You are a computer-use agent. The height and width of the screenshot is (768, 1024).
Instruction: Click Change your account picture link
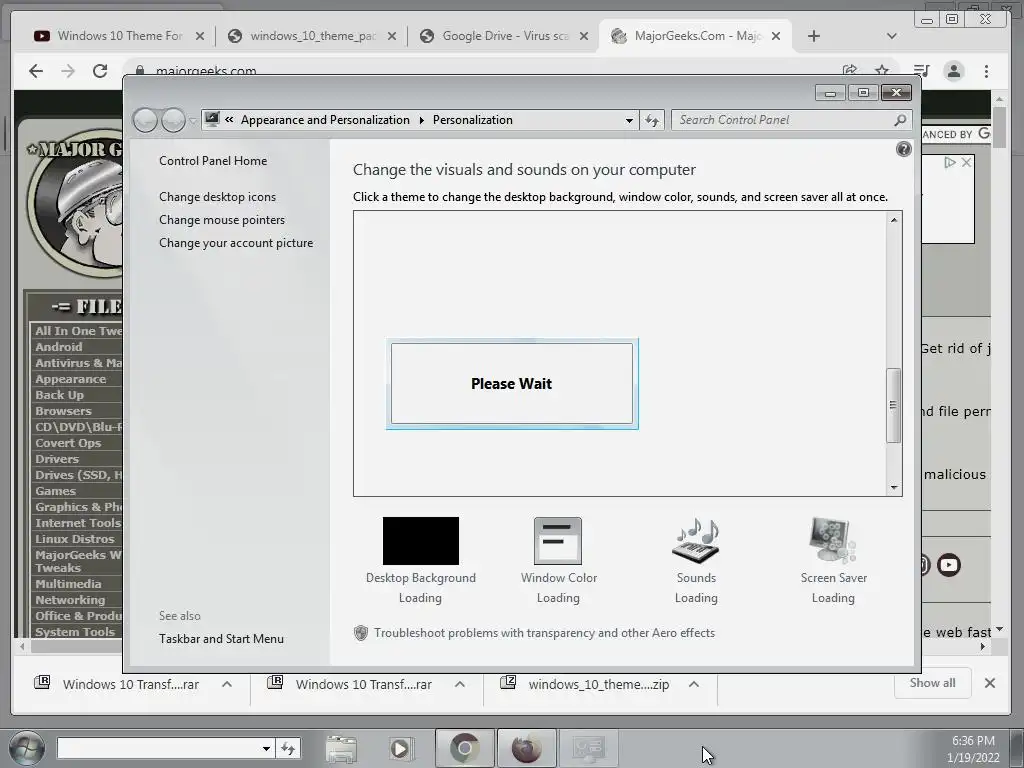pos(236,243)
